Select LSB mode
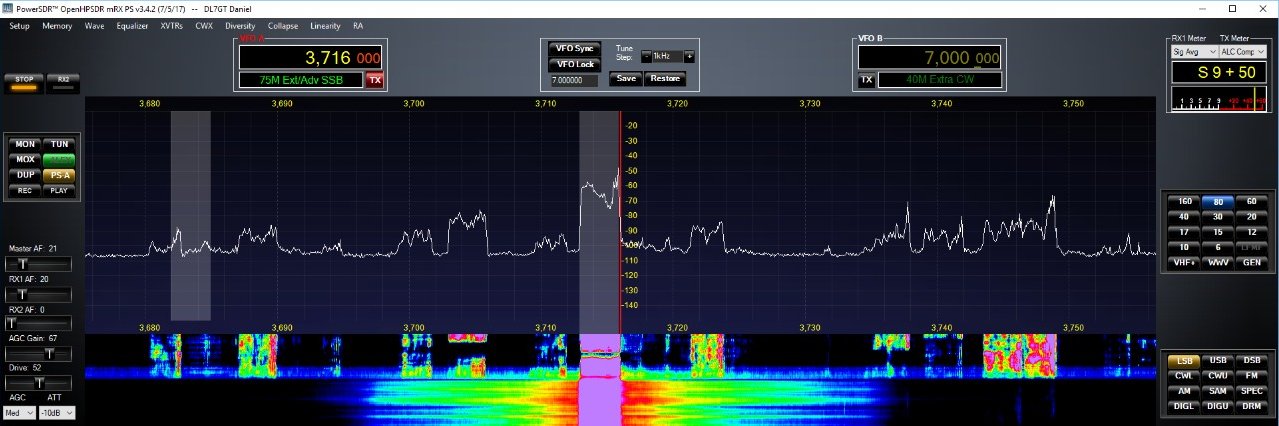 pos(1185,360)
